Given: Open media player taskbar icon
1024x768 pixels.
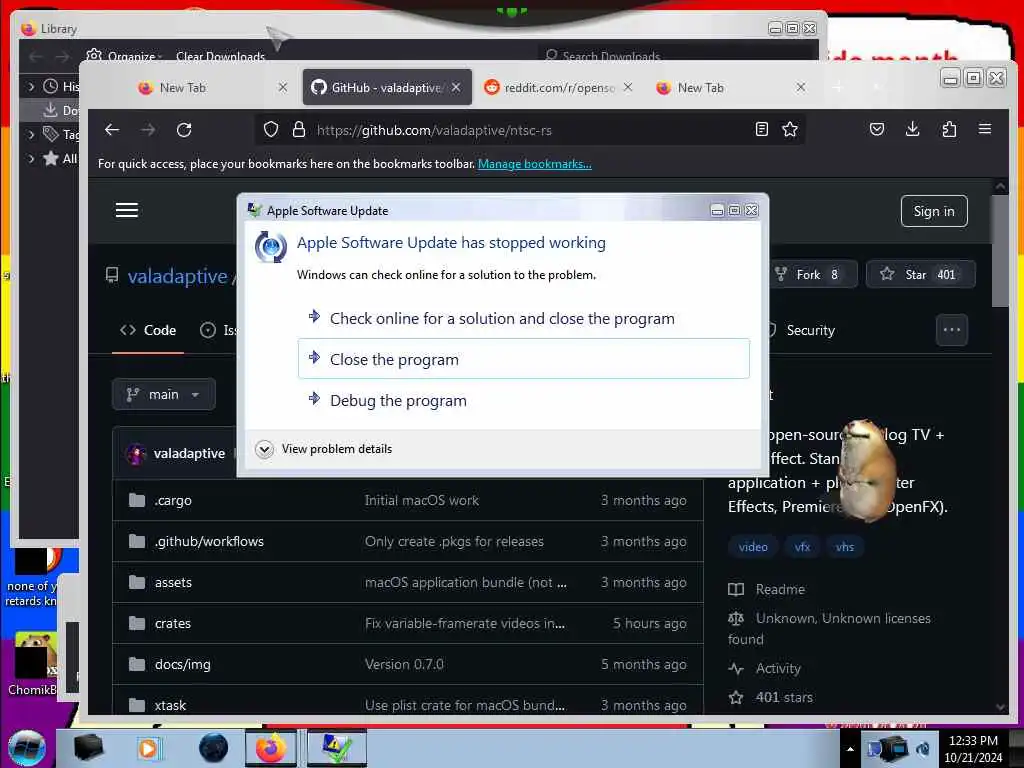Looking at the screenshot, I should [x=148, y=748].
